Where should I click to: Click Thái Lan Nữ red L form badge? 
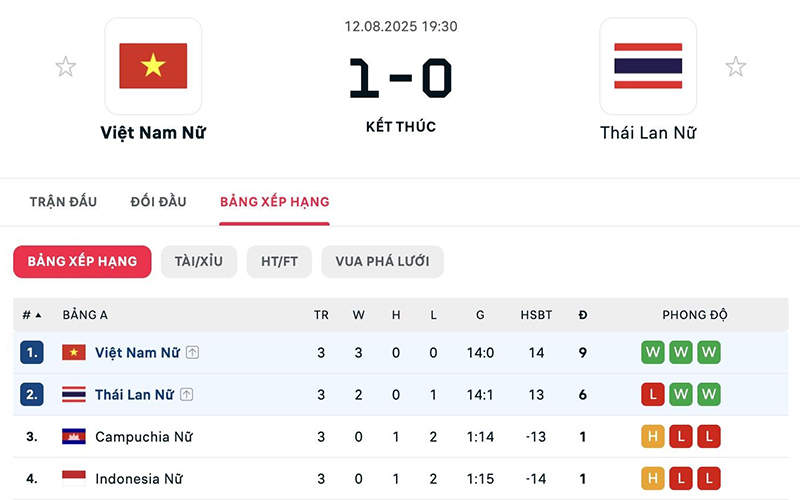[653, 394]
